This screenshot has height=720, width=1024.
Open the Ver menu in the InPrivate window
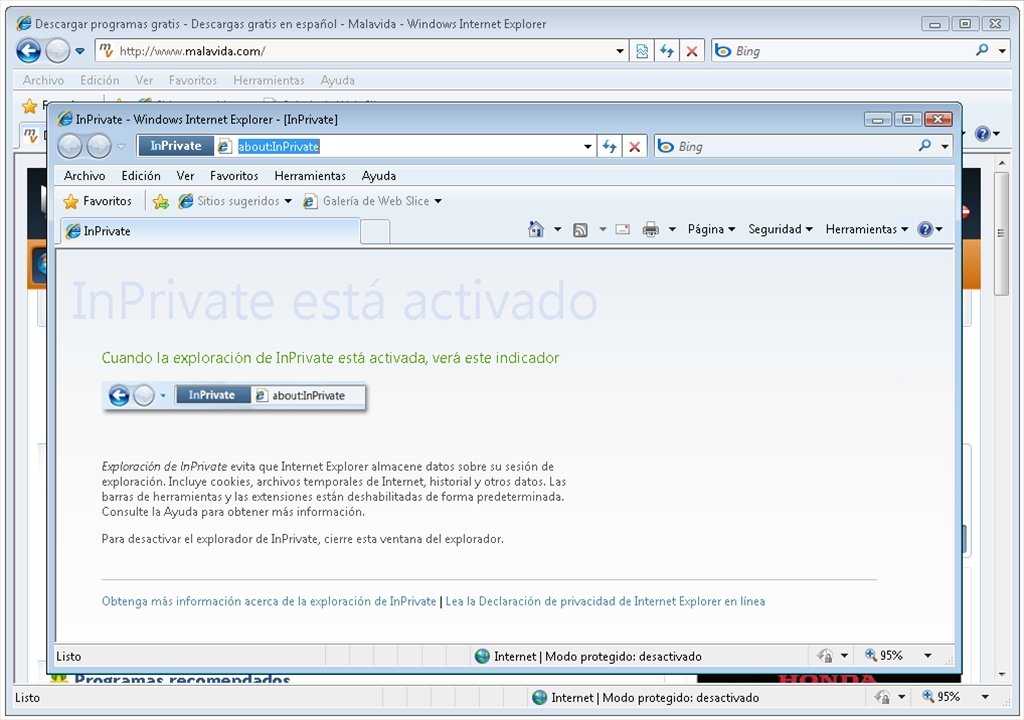coord(185,176)
